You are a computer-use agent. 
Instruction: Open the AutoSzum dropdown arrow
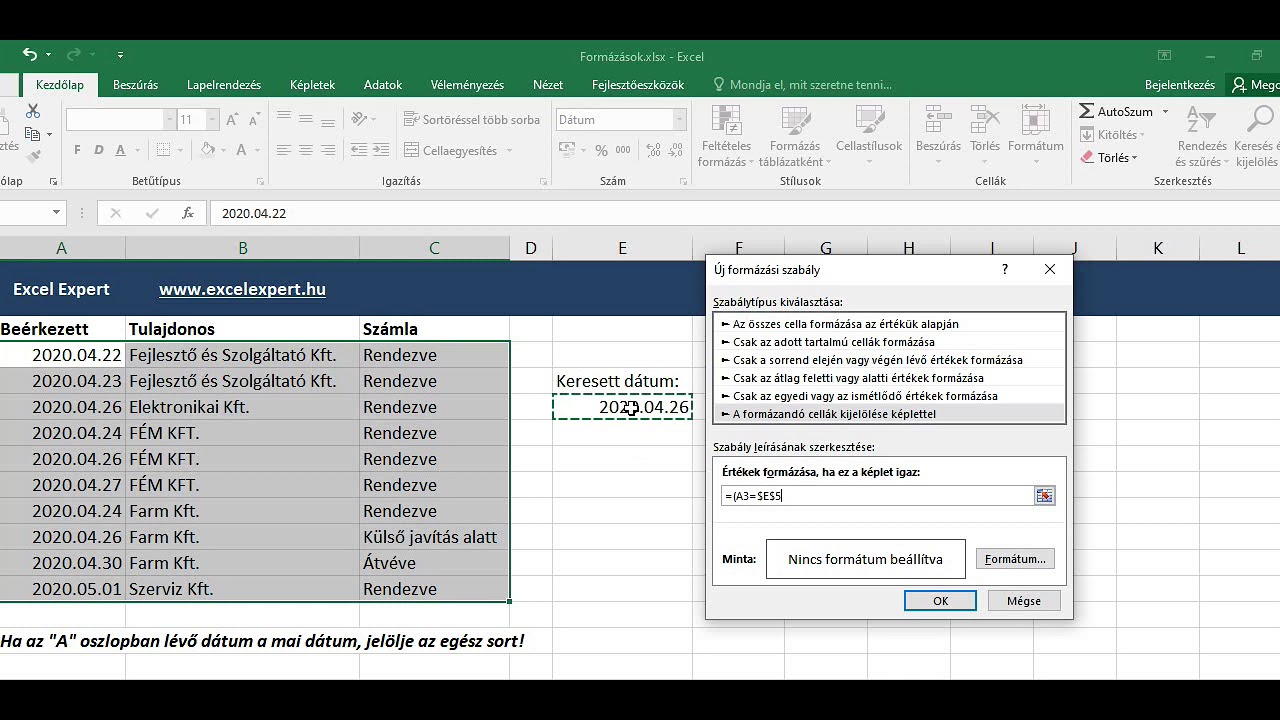click(x=1165, y=112)
